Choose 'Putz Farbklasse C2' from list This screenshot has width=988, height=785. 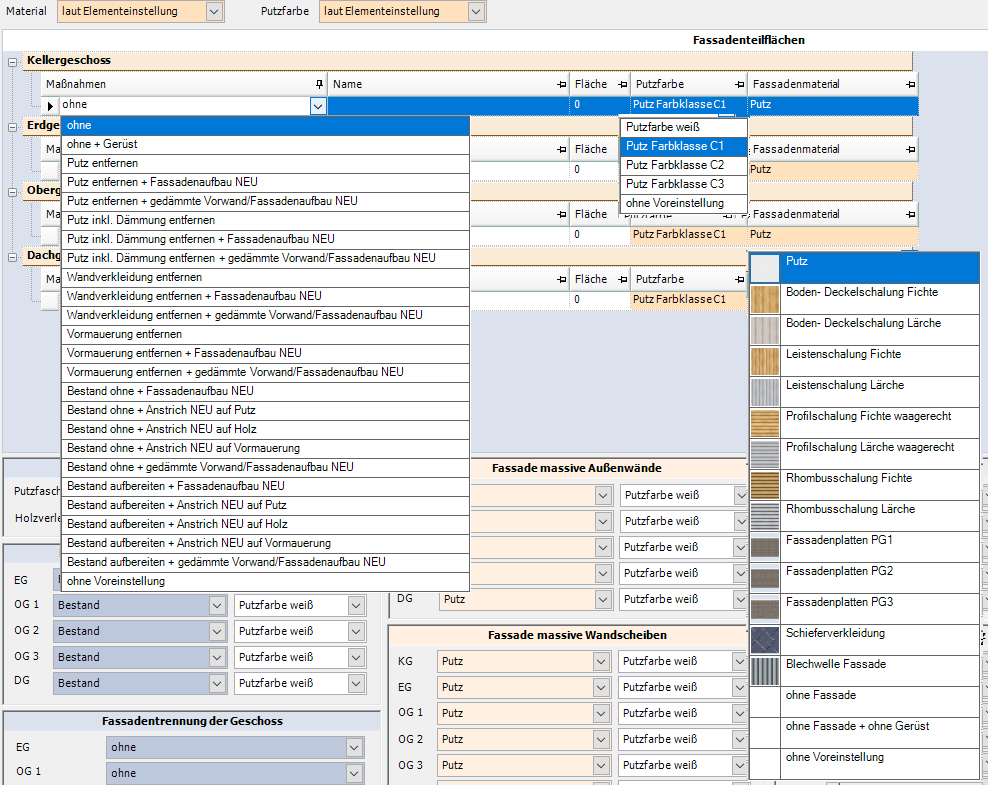(675, 165)
